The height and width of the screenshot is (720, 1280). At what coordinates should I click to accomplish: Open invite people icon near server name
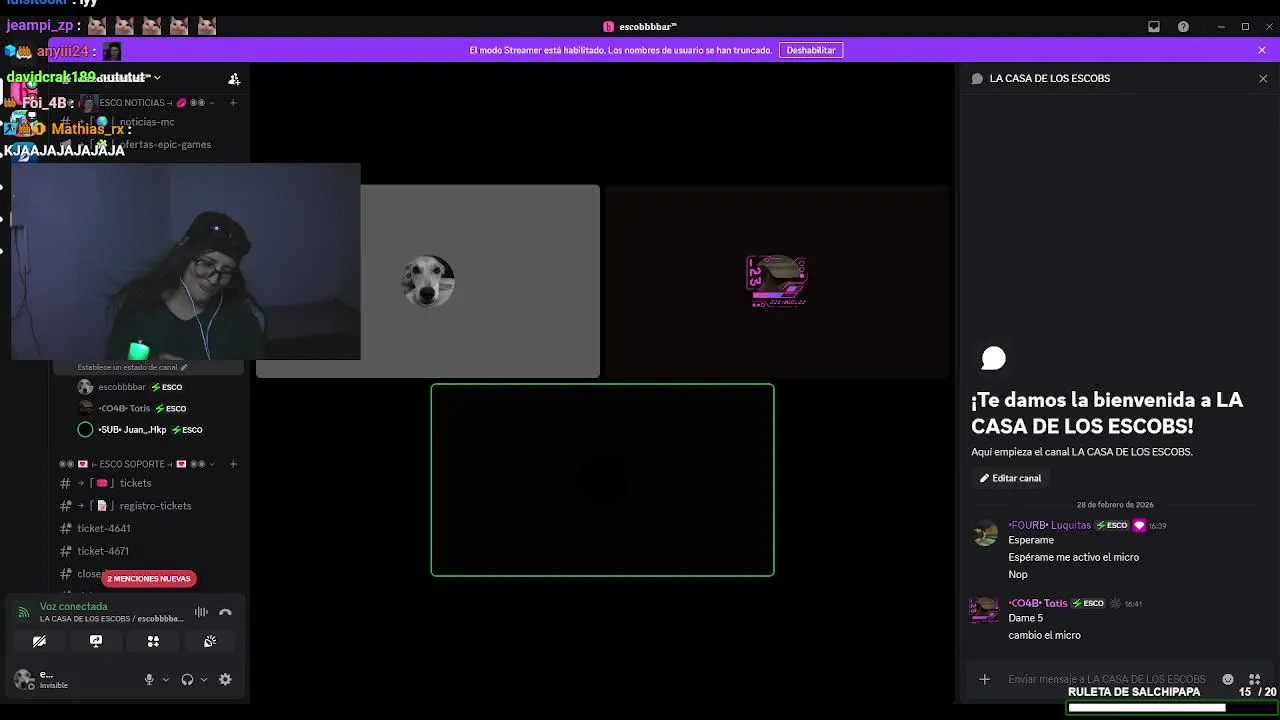pyautogui.click(x=234, y=78)
